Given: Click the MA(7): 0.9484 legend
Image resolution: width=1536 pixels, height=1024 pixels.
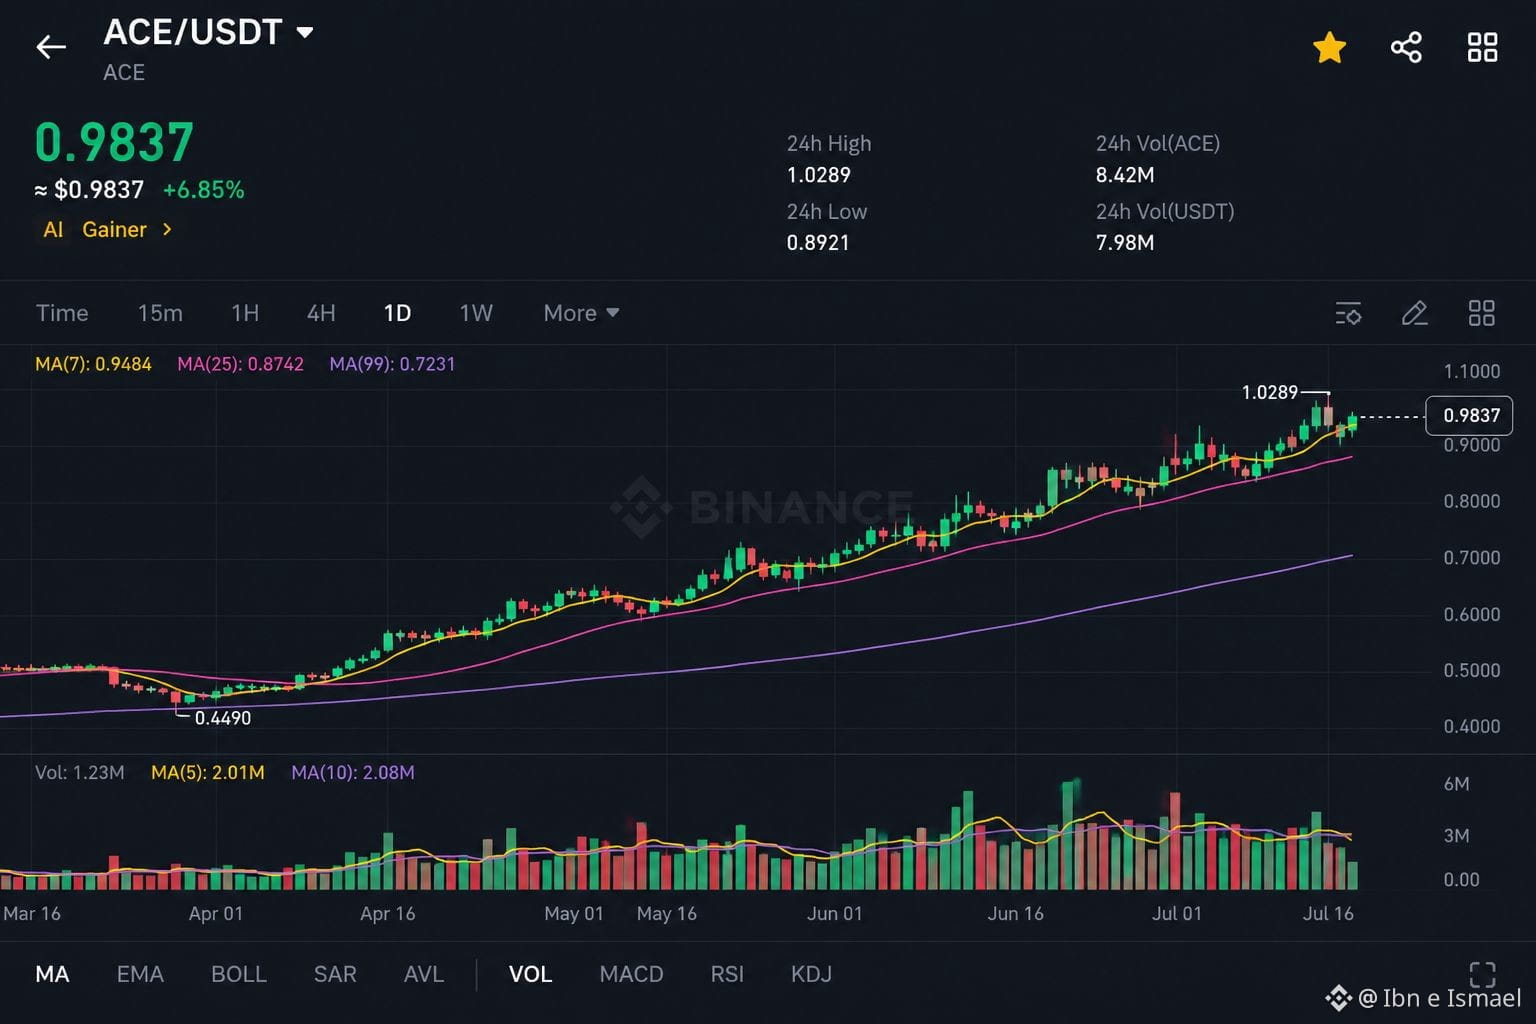Looking at the screenshot, I should click(93, 364).
